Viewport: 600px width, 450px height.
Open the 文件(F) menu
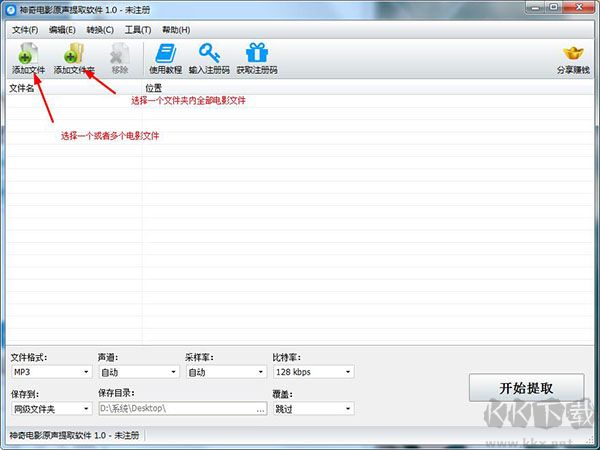pos(25,30)
